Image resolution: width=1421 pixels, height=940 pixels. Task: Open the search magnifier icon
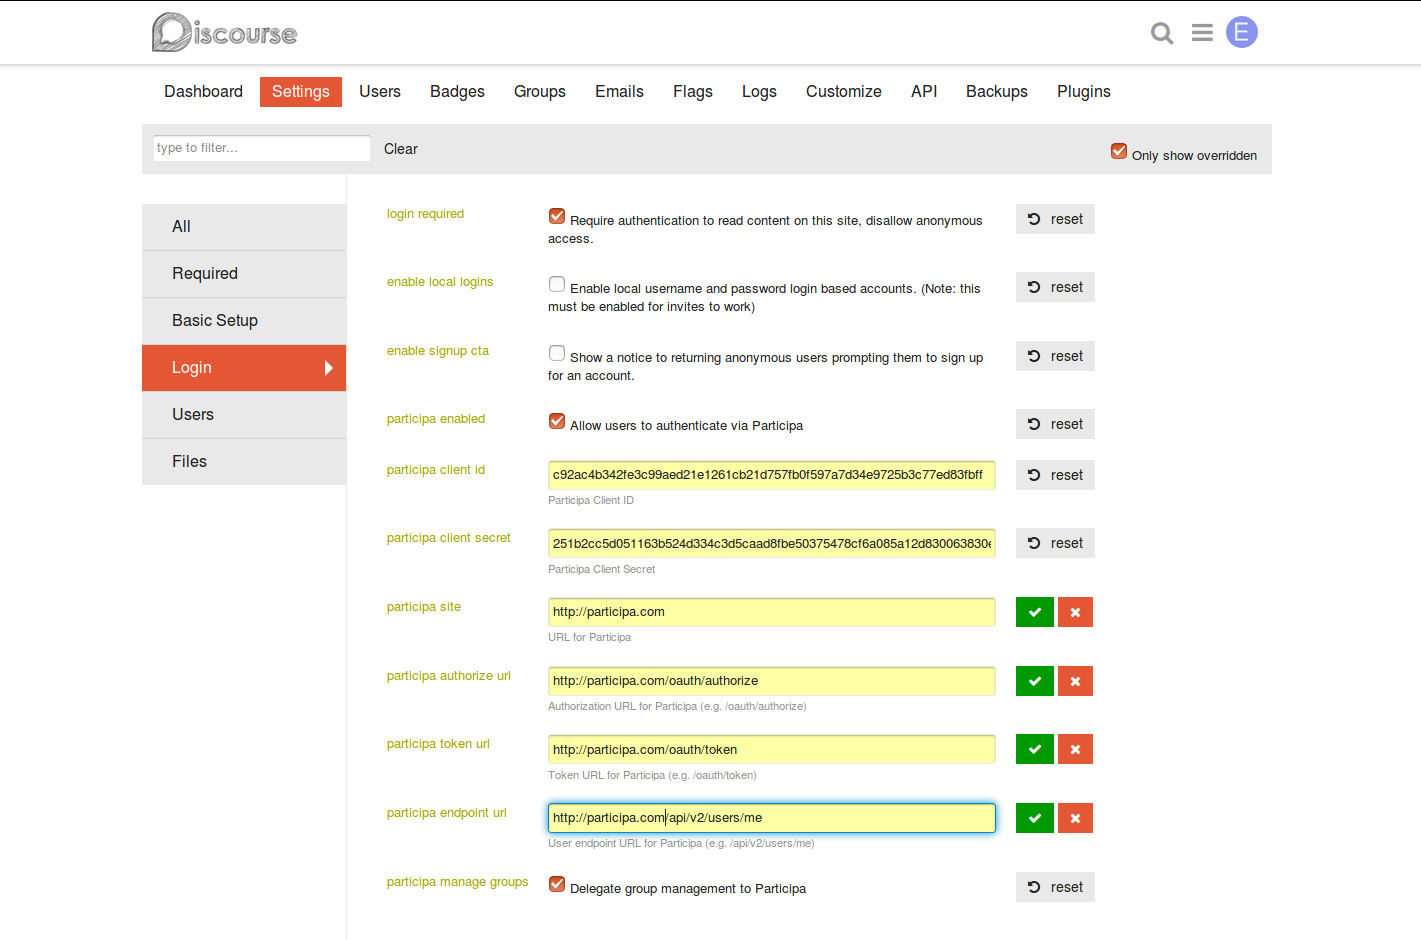(1162, 34)
